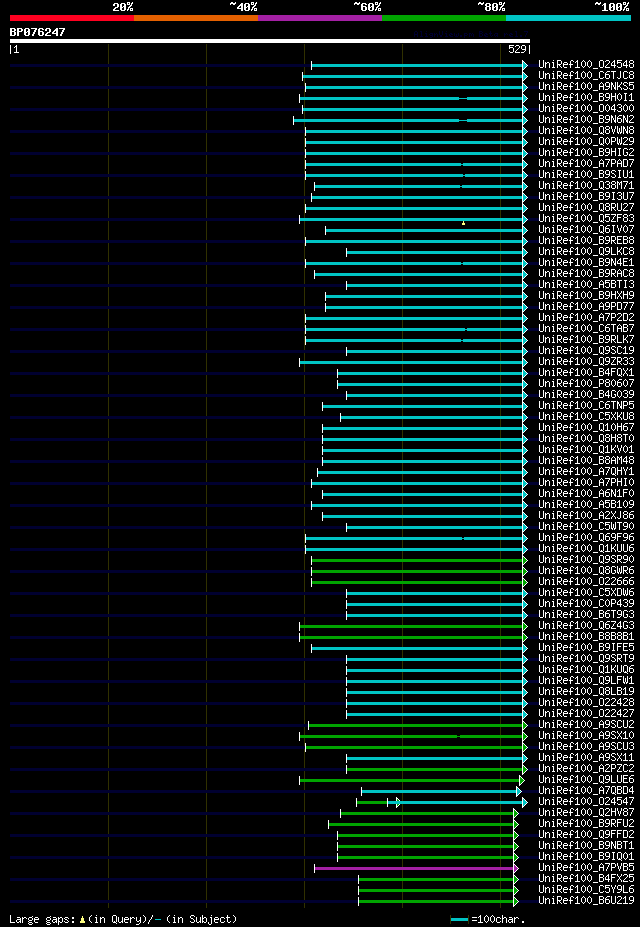The width and height of the screenshot is (640, 927).
Task: Select the UniRef100_Q9LUE6 label
Action: tap(586, 780)
